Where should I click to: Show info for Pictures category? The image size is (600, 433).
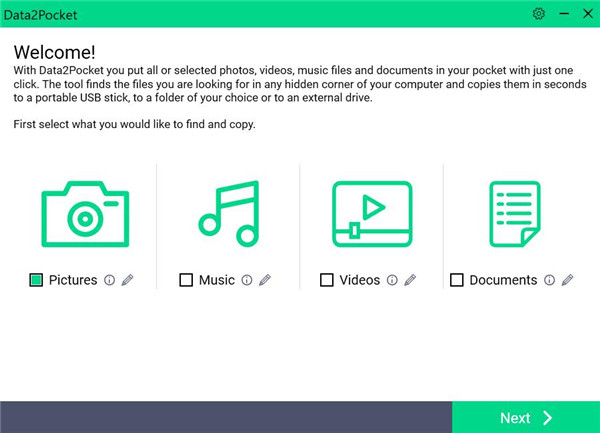coord(109,280)
